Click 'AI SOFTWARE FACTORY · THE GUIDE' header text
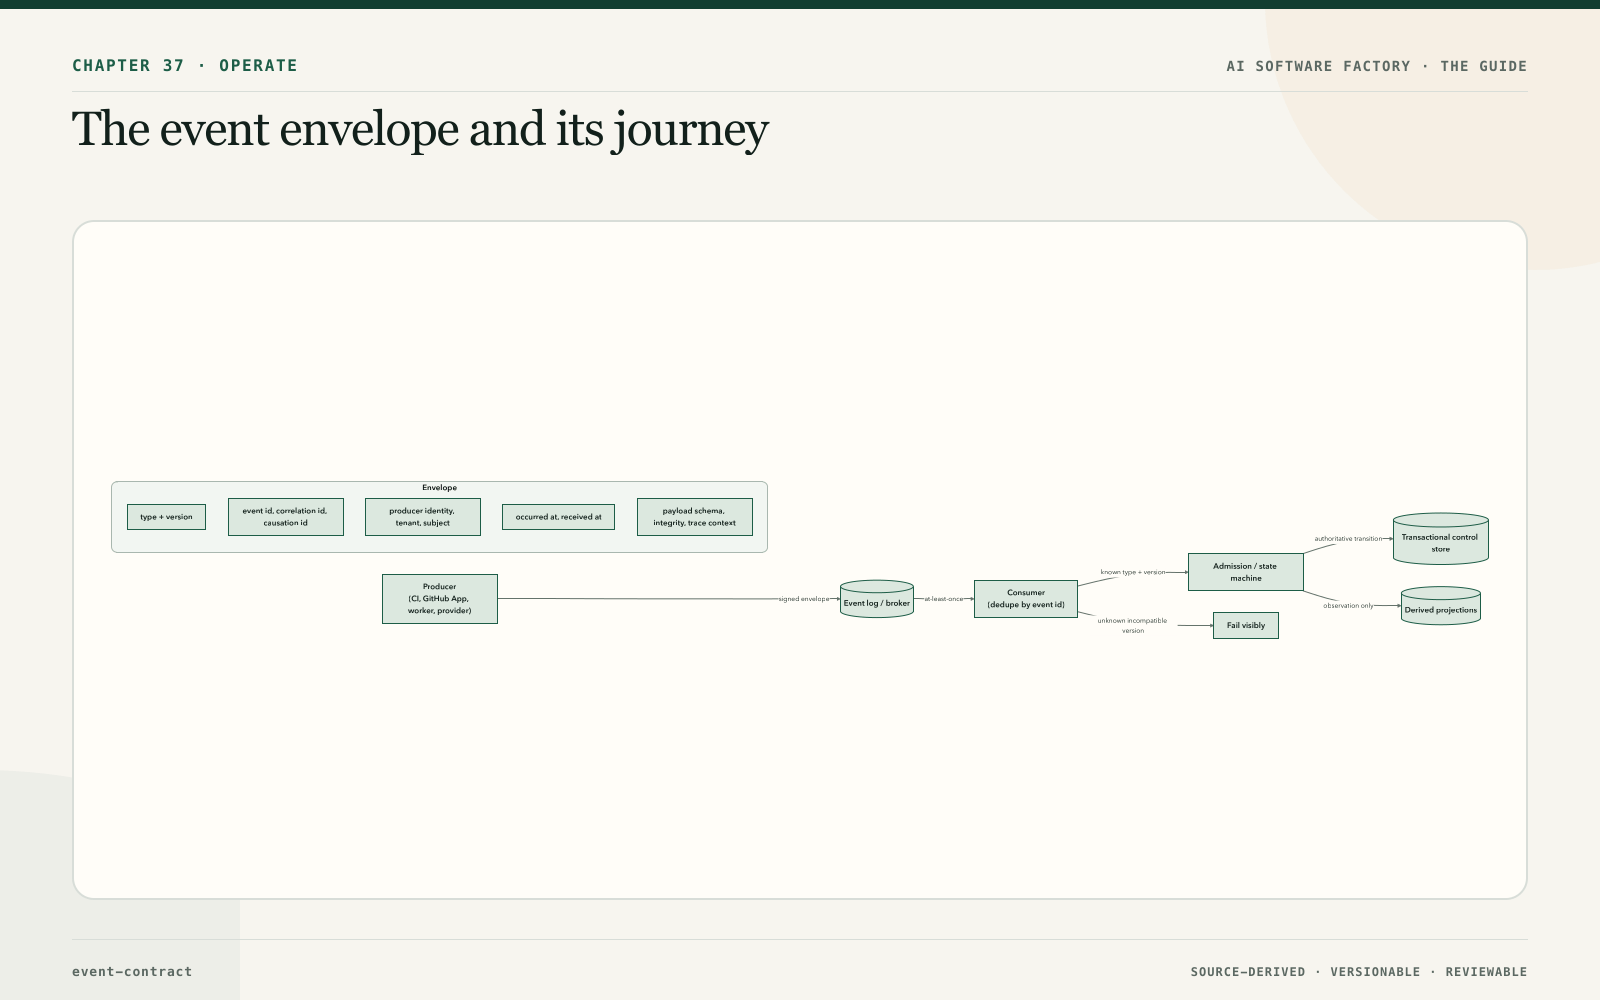 (x=1377, y=66)
